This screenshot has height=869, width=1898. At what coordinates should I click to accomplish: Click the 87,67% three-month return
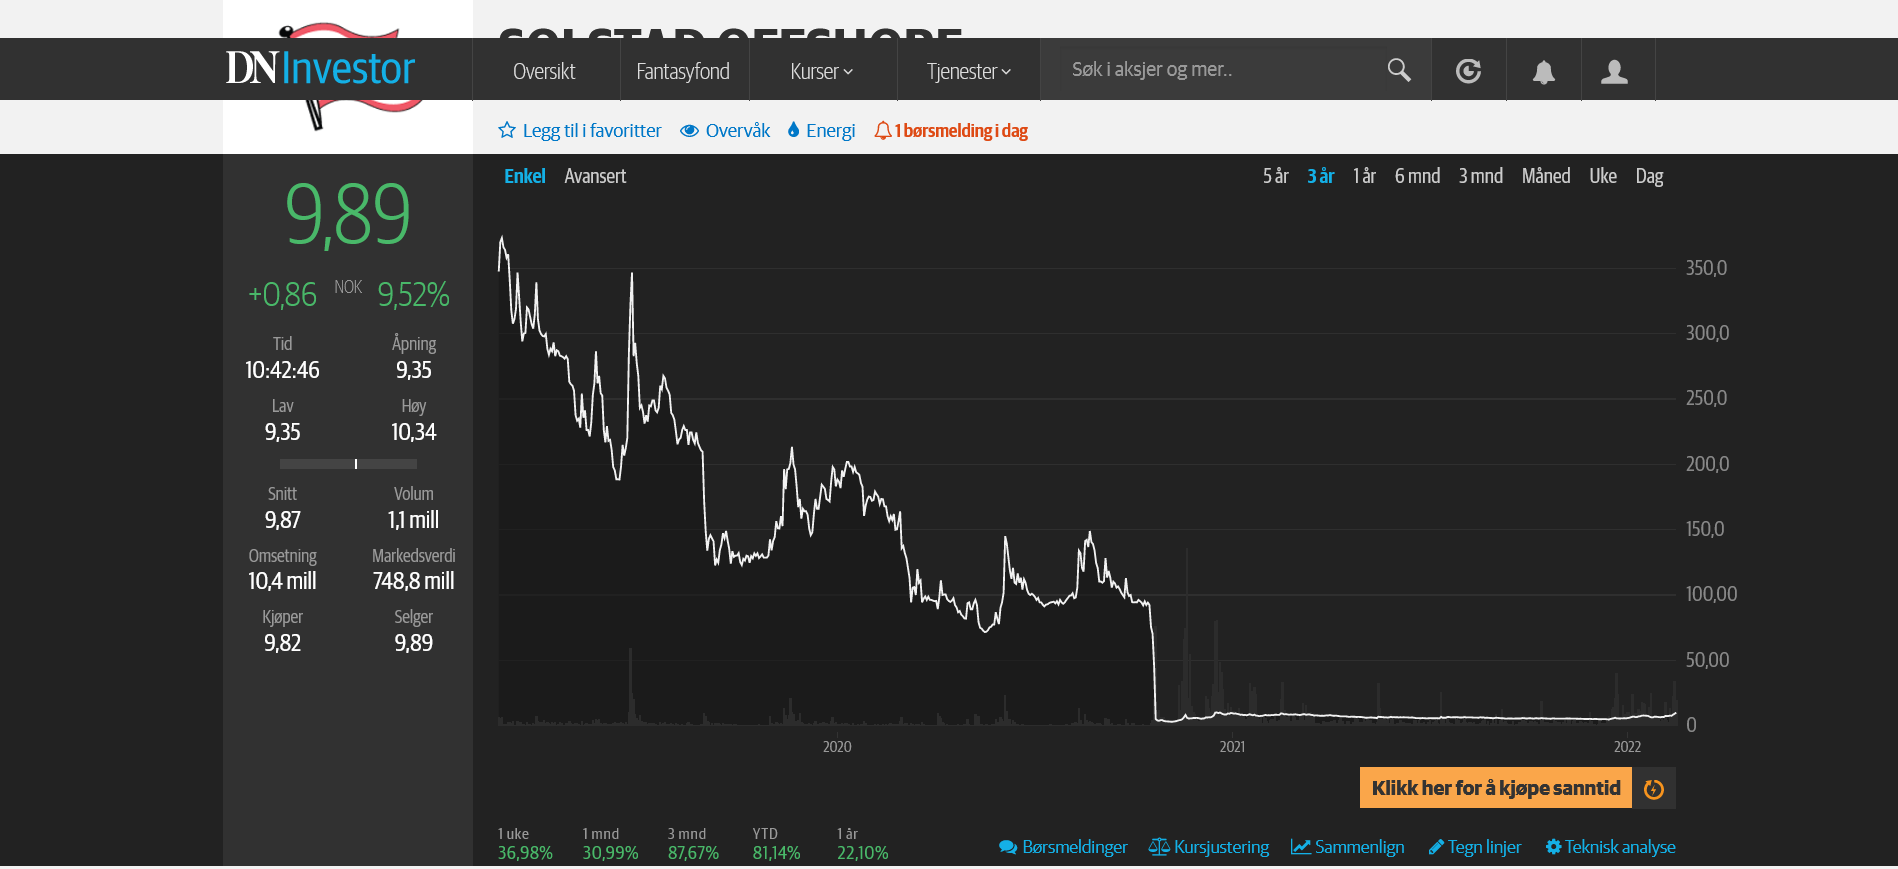pos(694,853)
